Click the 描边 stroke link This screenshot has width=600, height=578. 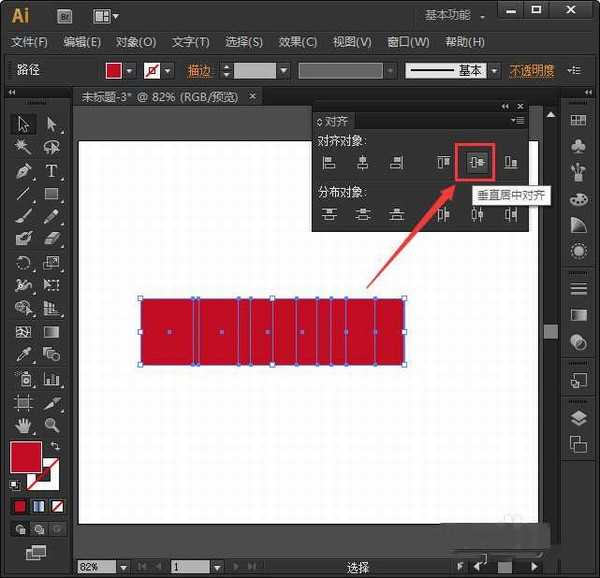(x=200, y=71)
